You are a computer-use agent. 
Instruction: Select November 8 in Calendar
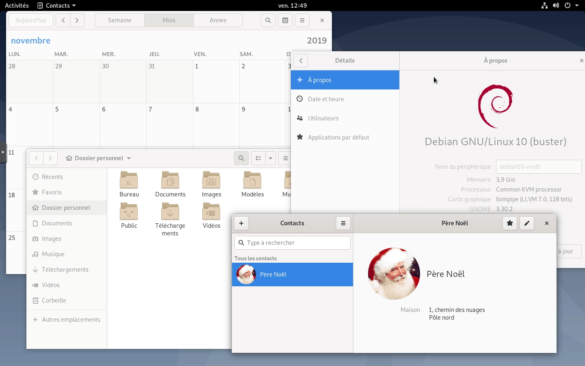215,125
